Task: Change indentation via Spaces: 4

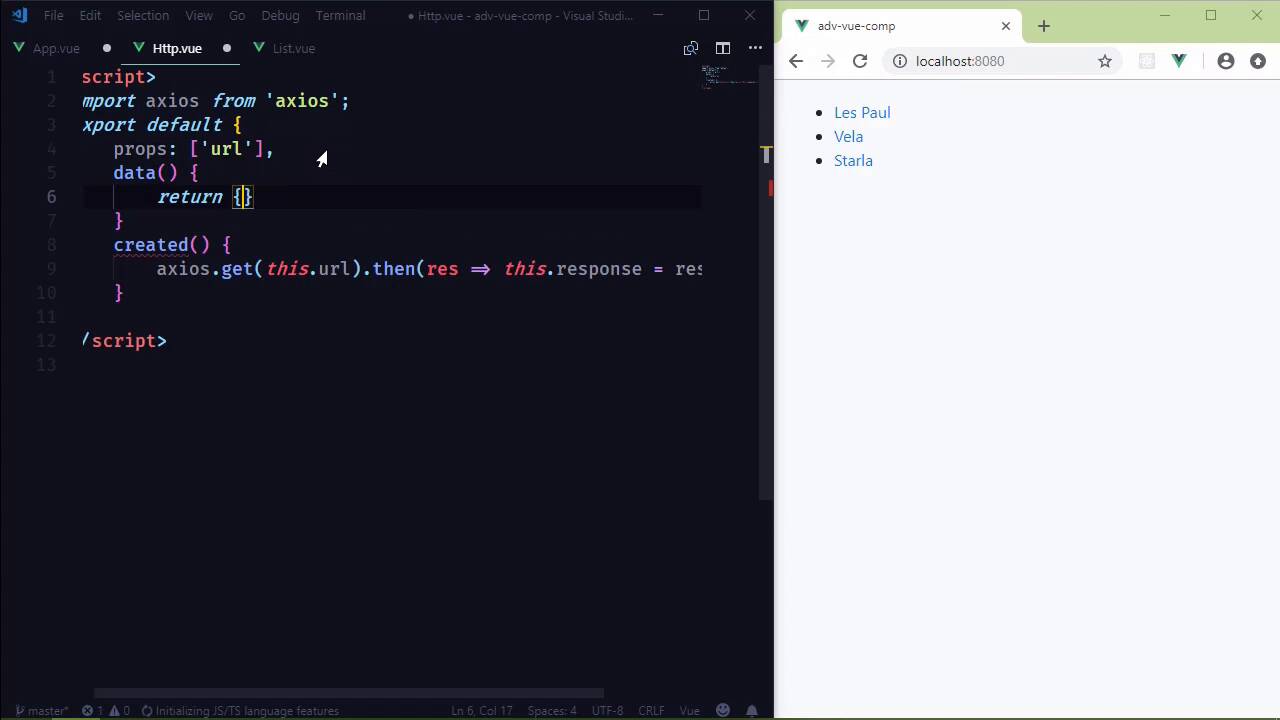Action: [x=552, y=711]
